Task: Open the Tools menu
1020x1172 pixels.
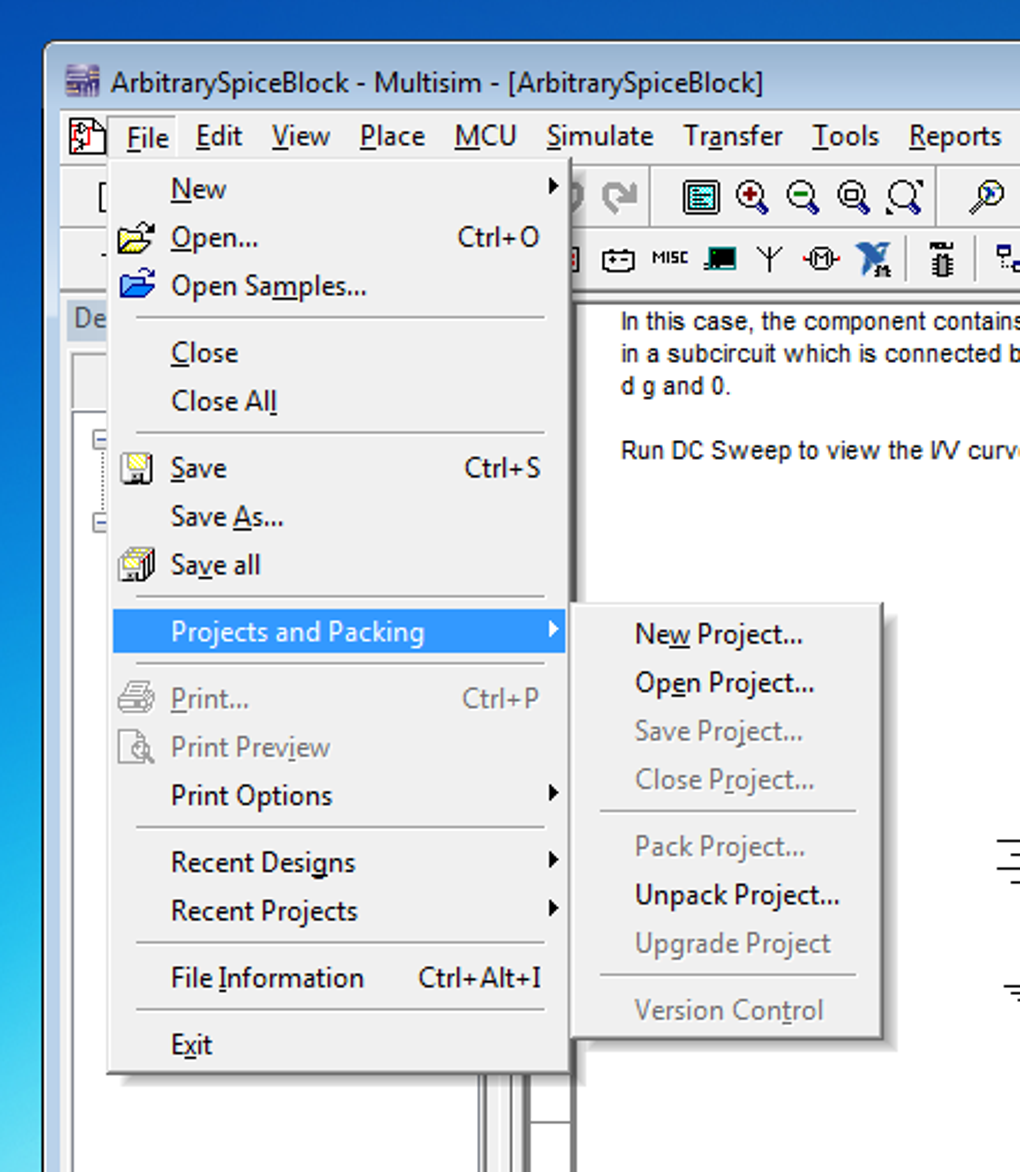Action: 846,137
